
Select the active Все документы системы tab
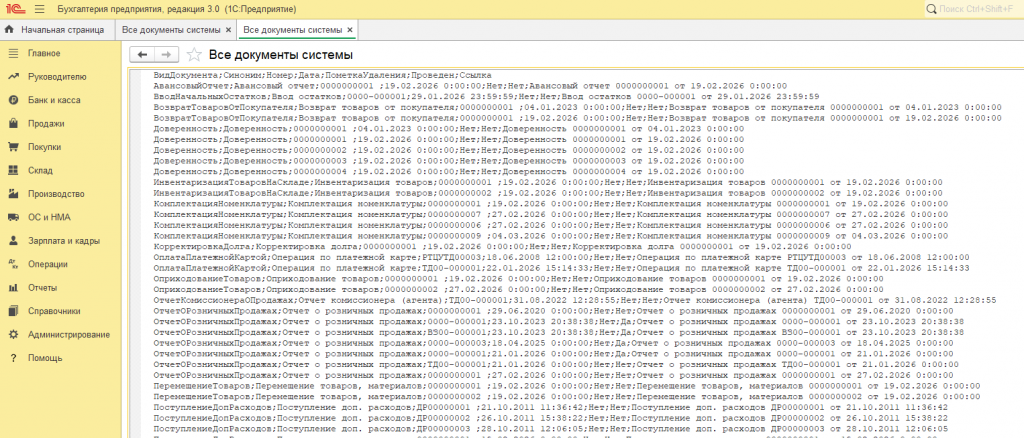click(x=293, y=30)
